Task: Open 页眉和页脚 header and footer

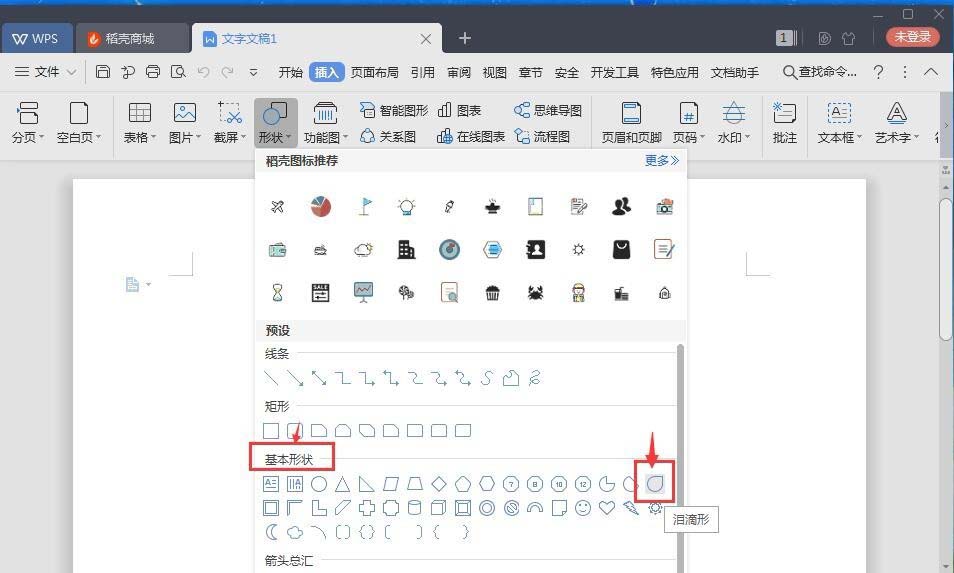Action: point(632,122)
